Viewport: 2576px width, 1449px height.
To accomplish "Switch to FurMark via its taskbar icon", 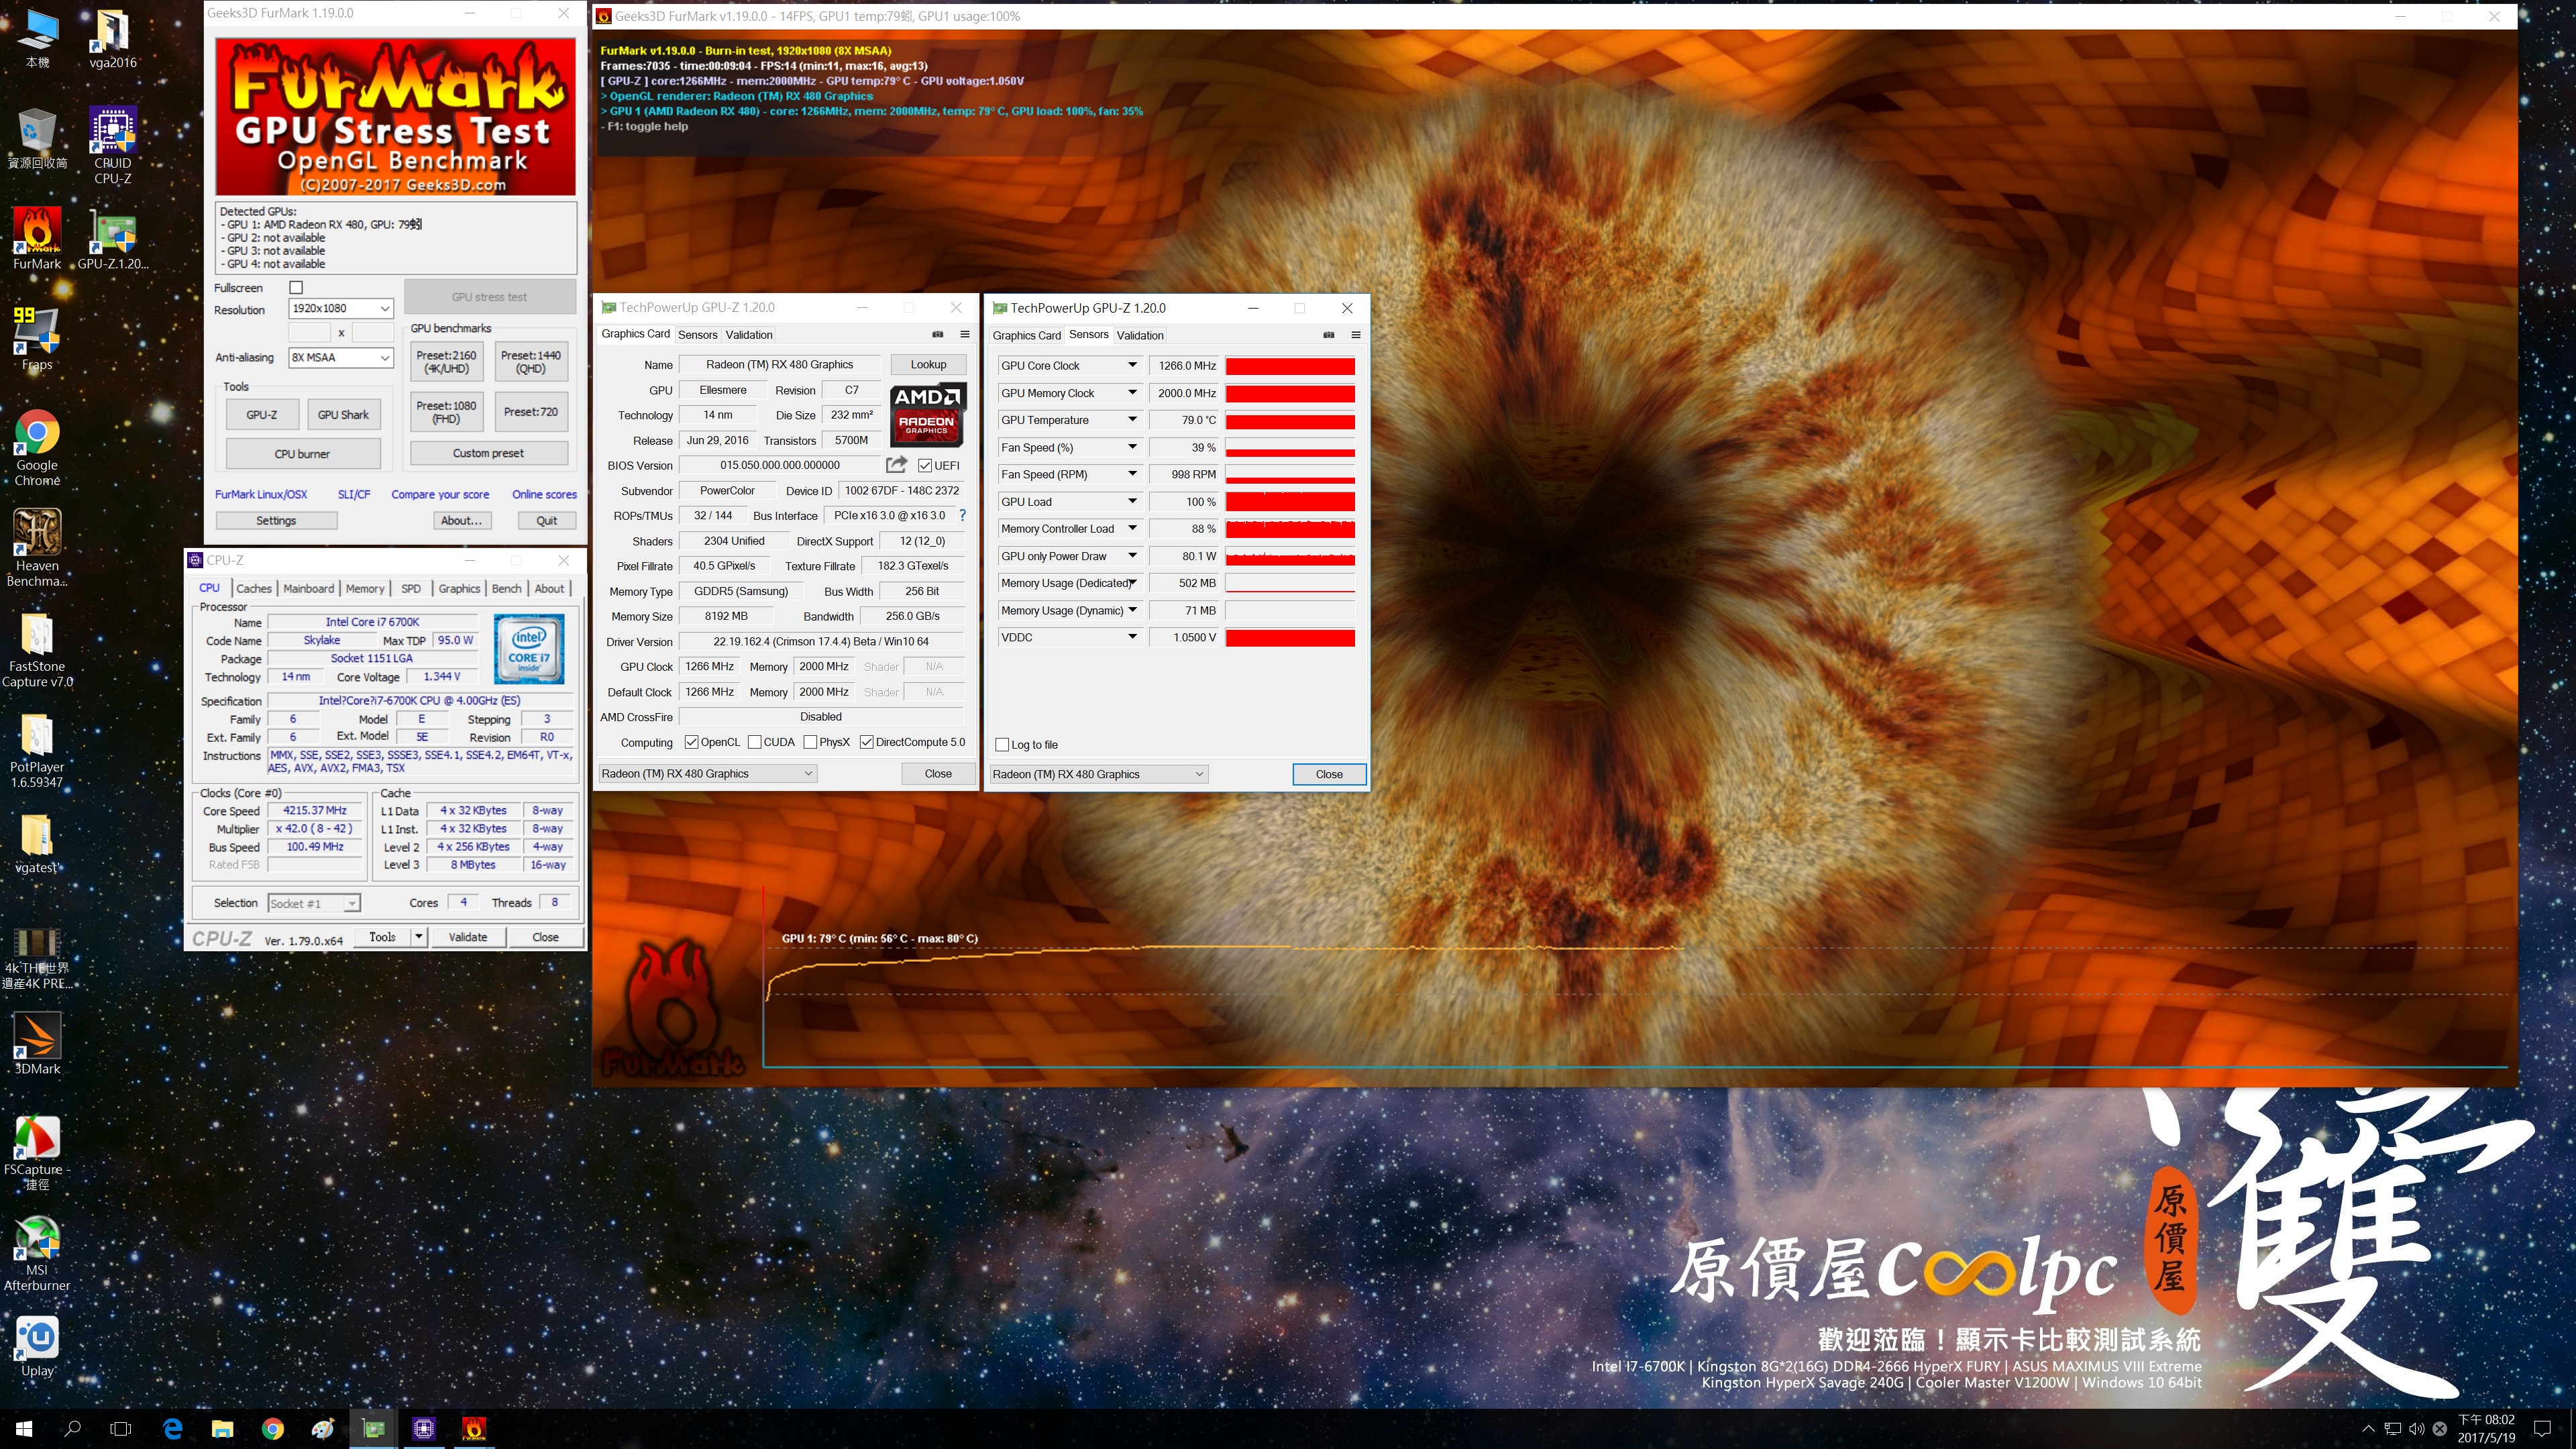I will 474,1429.
